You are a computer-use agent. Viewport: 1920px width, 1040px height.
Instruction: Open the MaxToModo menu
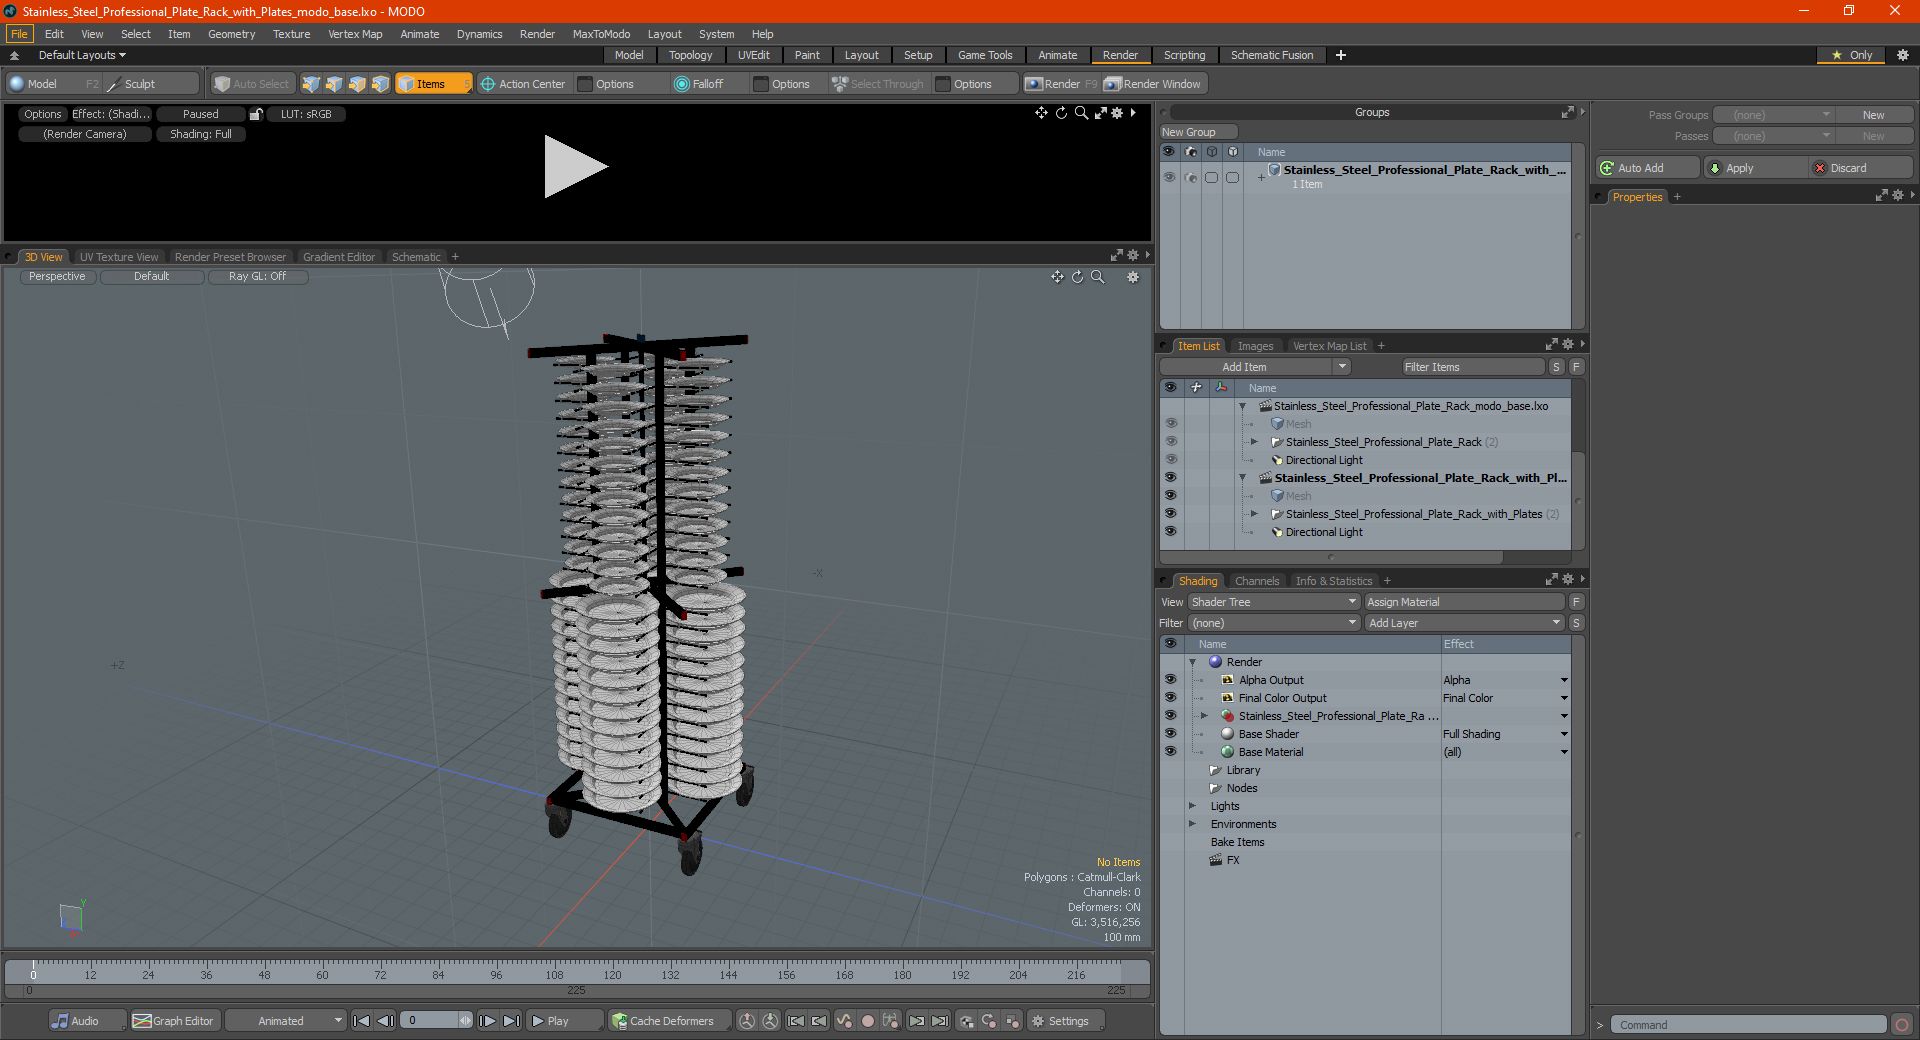[601, 34]
